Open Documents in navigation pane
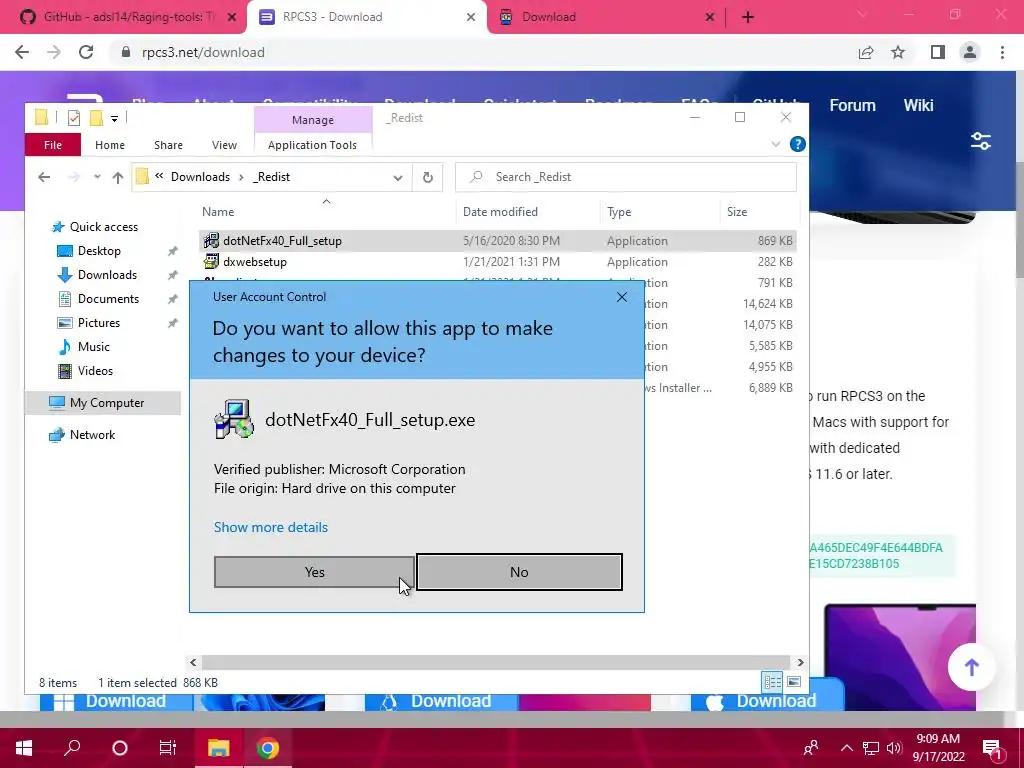The width and height of the screenshot is (1024, 768). click(x=108, y=299)
